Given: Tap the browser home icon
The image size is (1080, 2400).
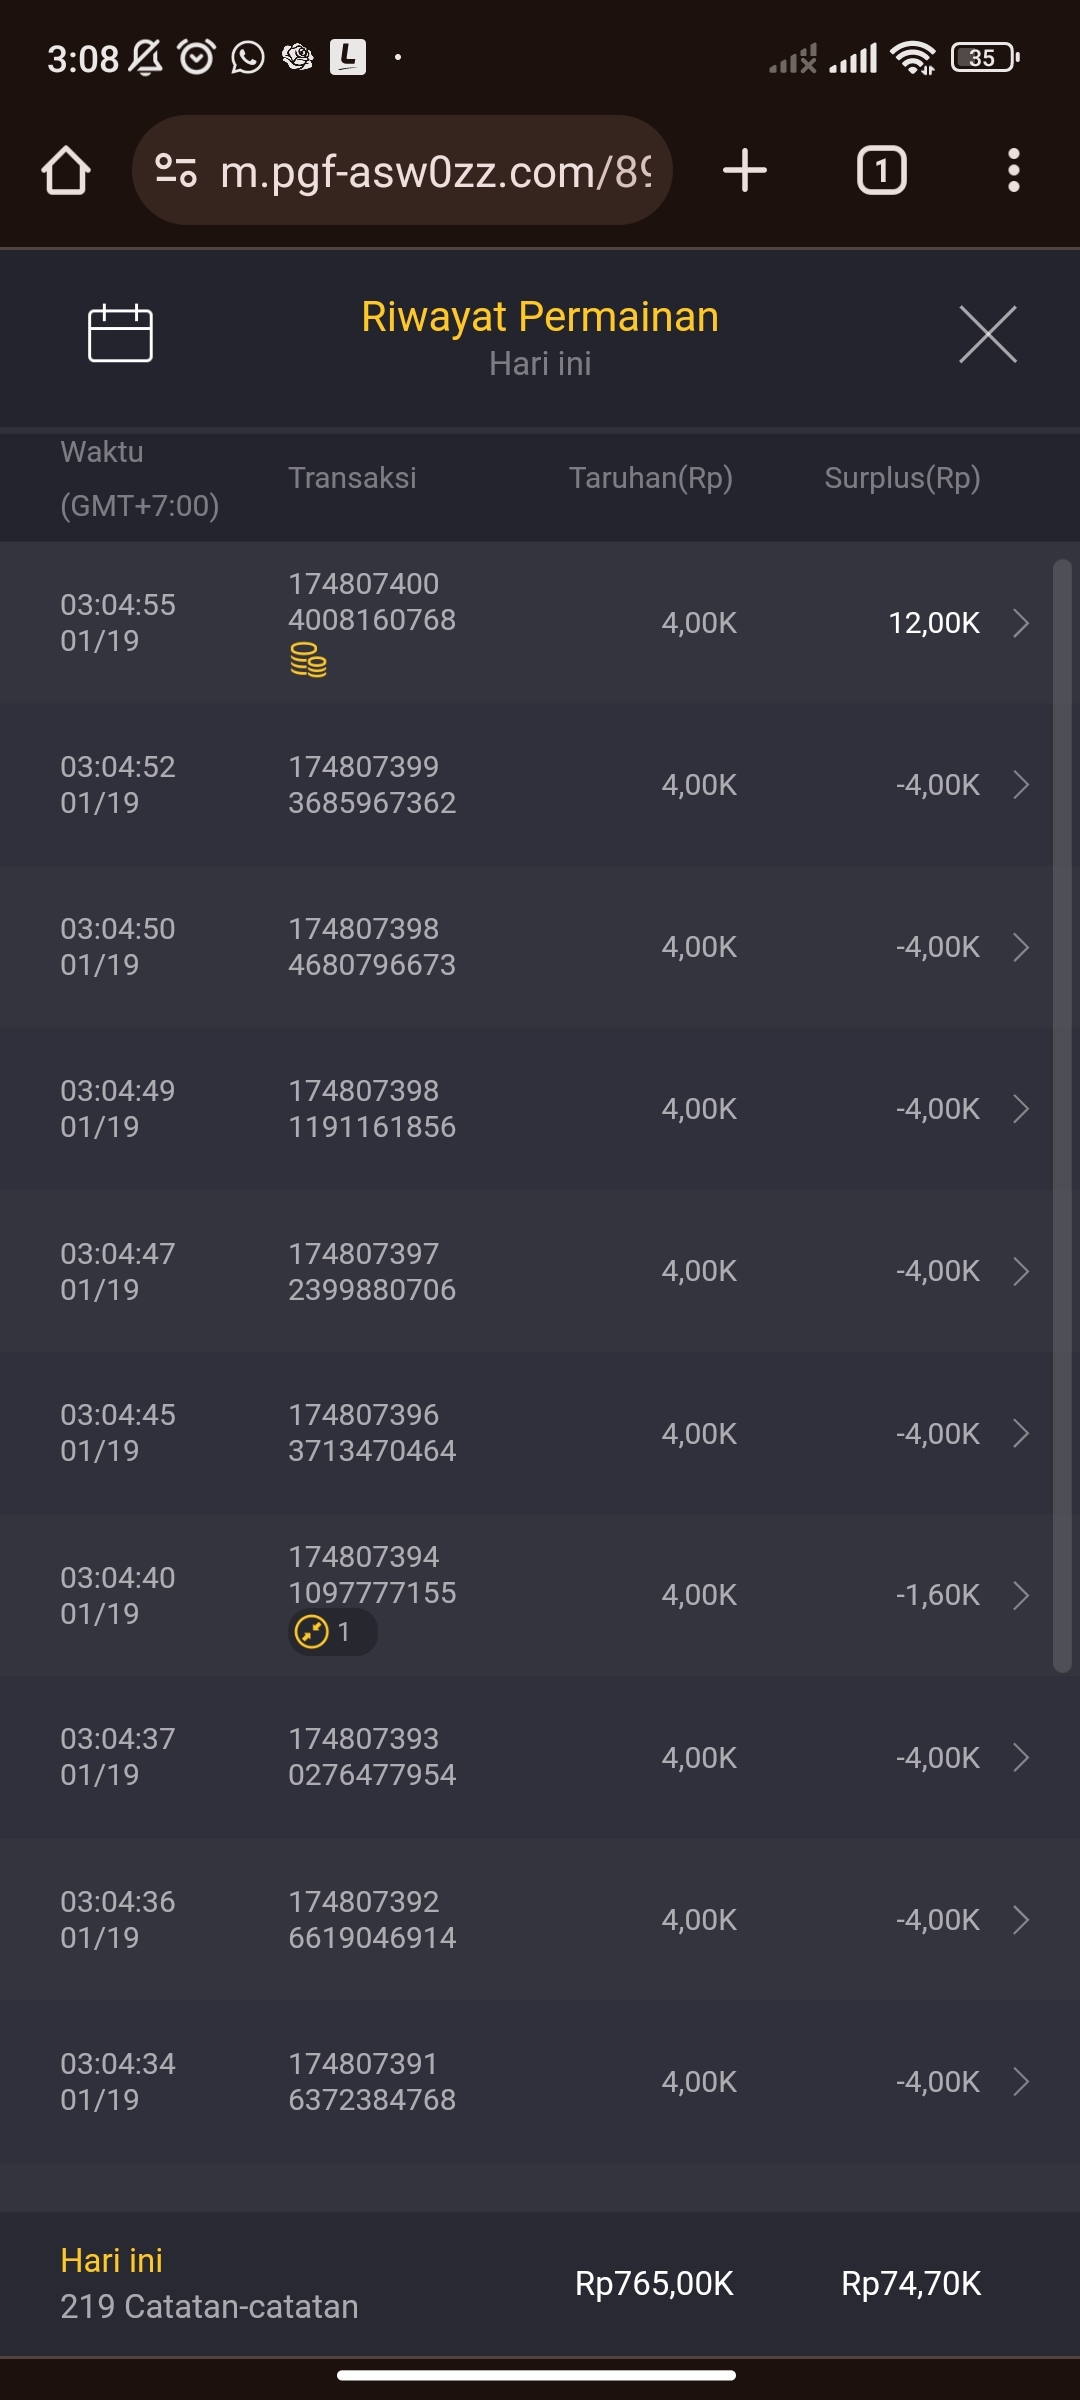Looking at the screenshot, I should (66, 171).
